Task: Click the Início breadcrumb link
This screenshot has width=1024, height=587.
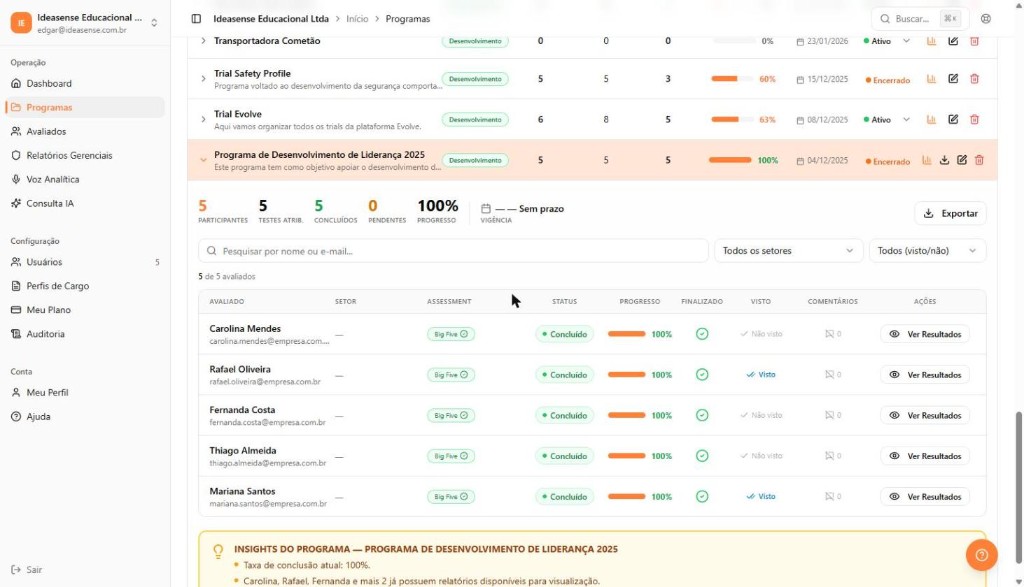Action: 357,19
